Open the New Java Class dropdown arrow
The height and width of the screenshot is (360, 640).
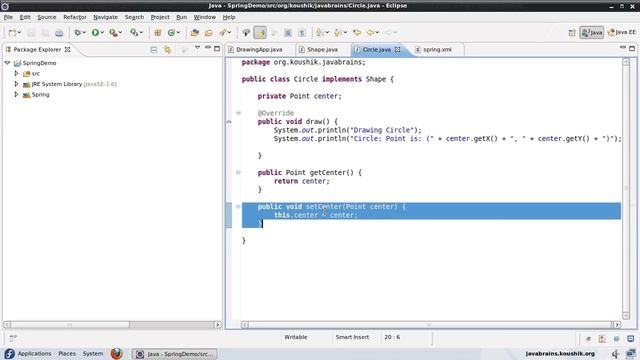[x=178, y=33]
